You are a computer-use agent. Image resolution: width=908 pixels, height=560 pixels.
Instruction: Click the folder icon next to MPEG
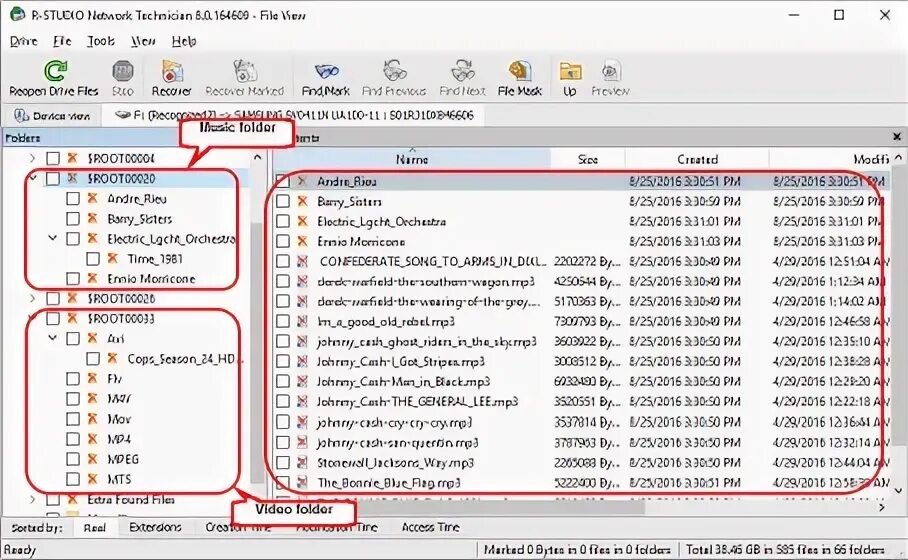[x=93, y=459]
